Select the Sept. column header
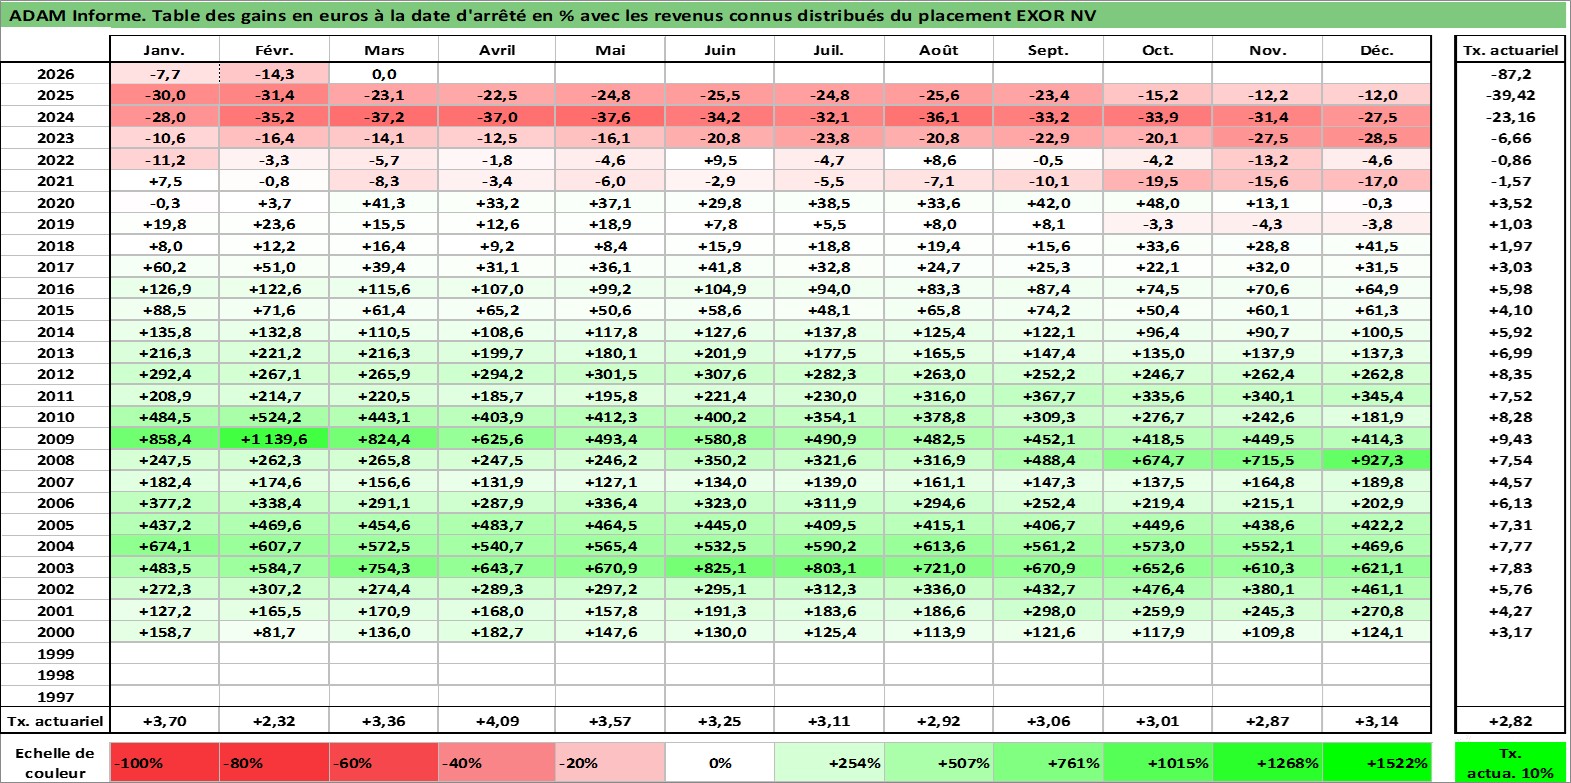1571x783 pixels. pyautogui.click(x=1048, y=50)
